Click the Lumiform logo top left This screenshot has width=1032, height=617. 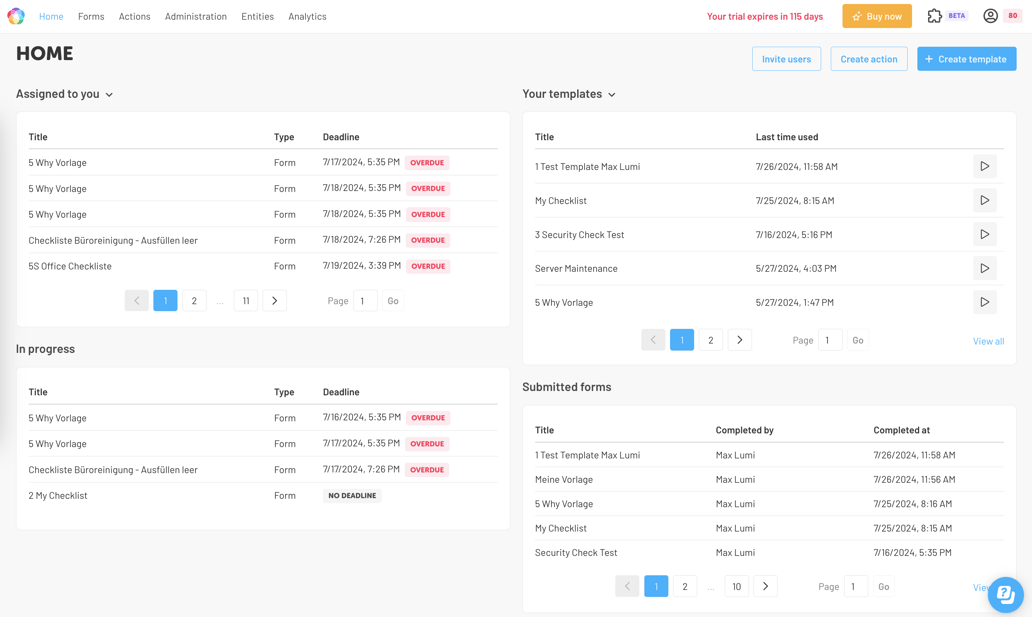click(x=15, y=15)
